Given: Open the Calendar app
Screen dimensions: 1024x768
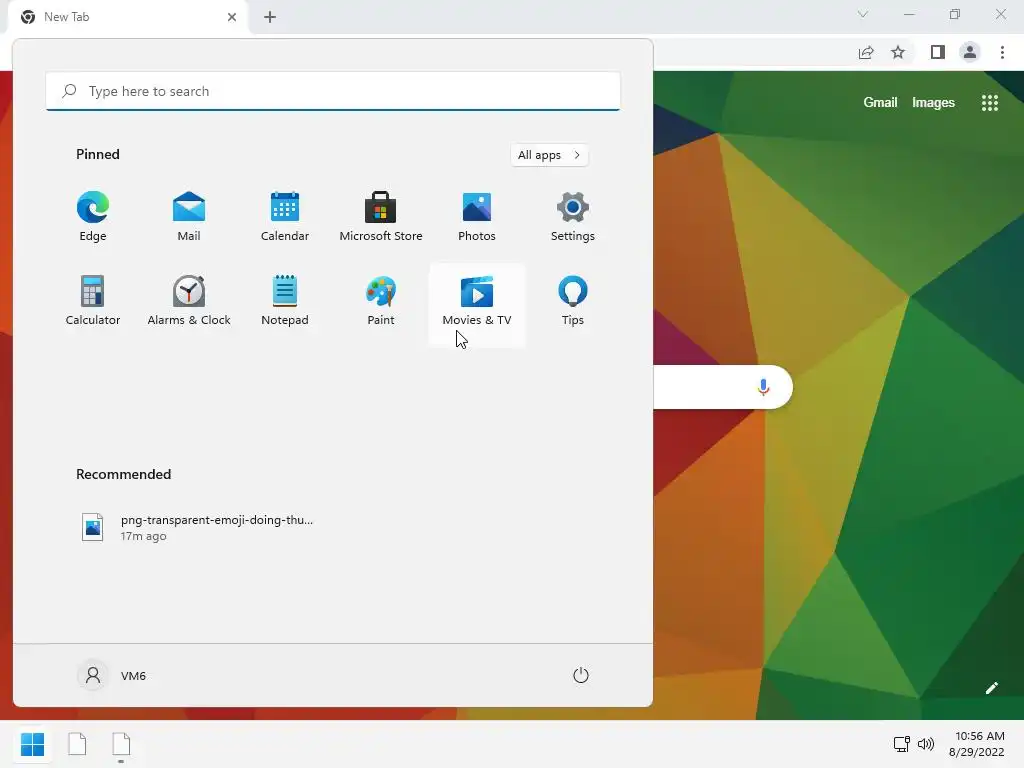Looking at the screenshot, I should [285, 217].
